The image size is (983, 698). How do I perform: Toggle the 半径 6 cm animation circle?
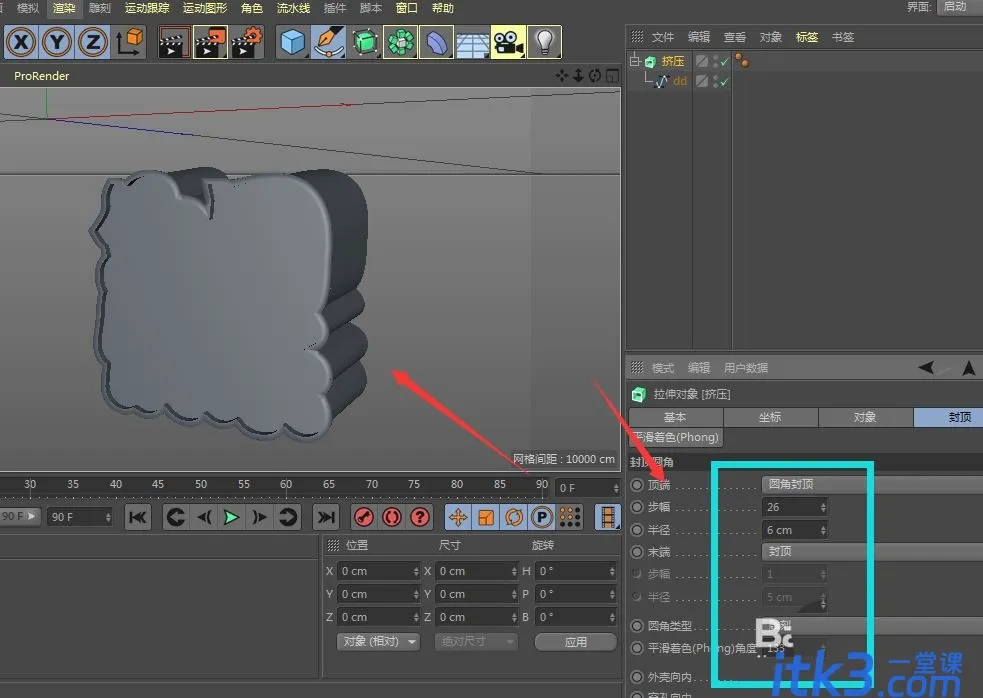pyautogui.click(x=637, y=530)
